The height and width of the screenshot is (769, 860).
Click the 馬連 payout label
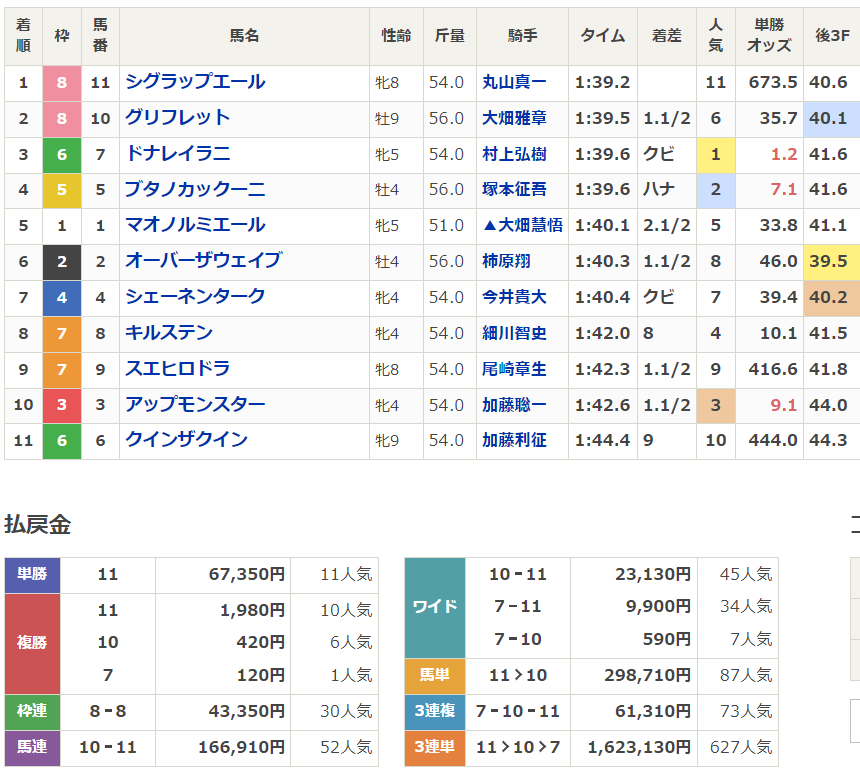32,747
